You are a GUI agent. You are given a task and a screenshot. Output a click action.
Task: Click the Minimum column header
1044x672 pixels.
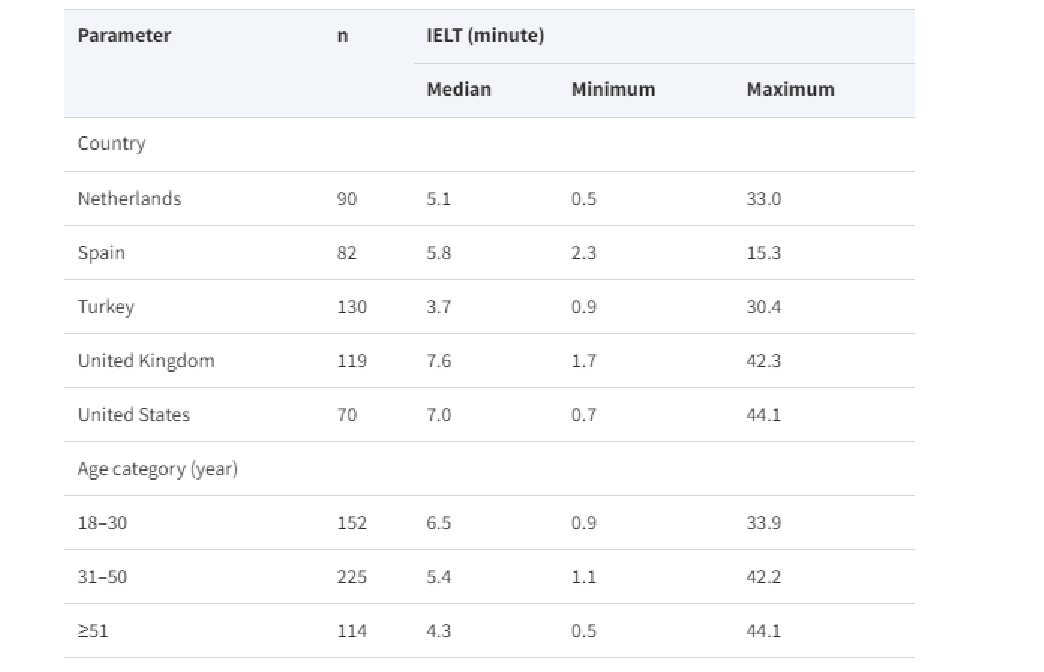613,90
